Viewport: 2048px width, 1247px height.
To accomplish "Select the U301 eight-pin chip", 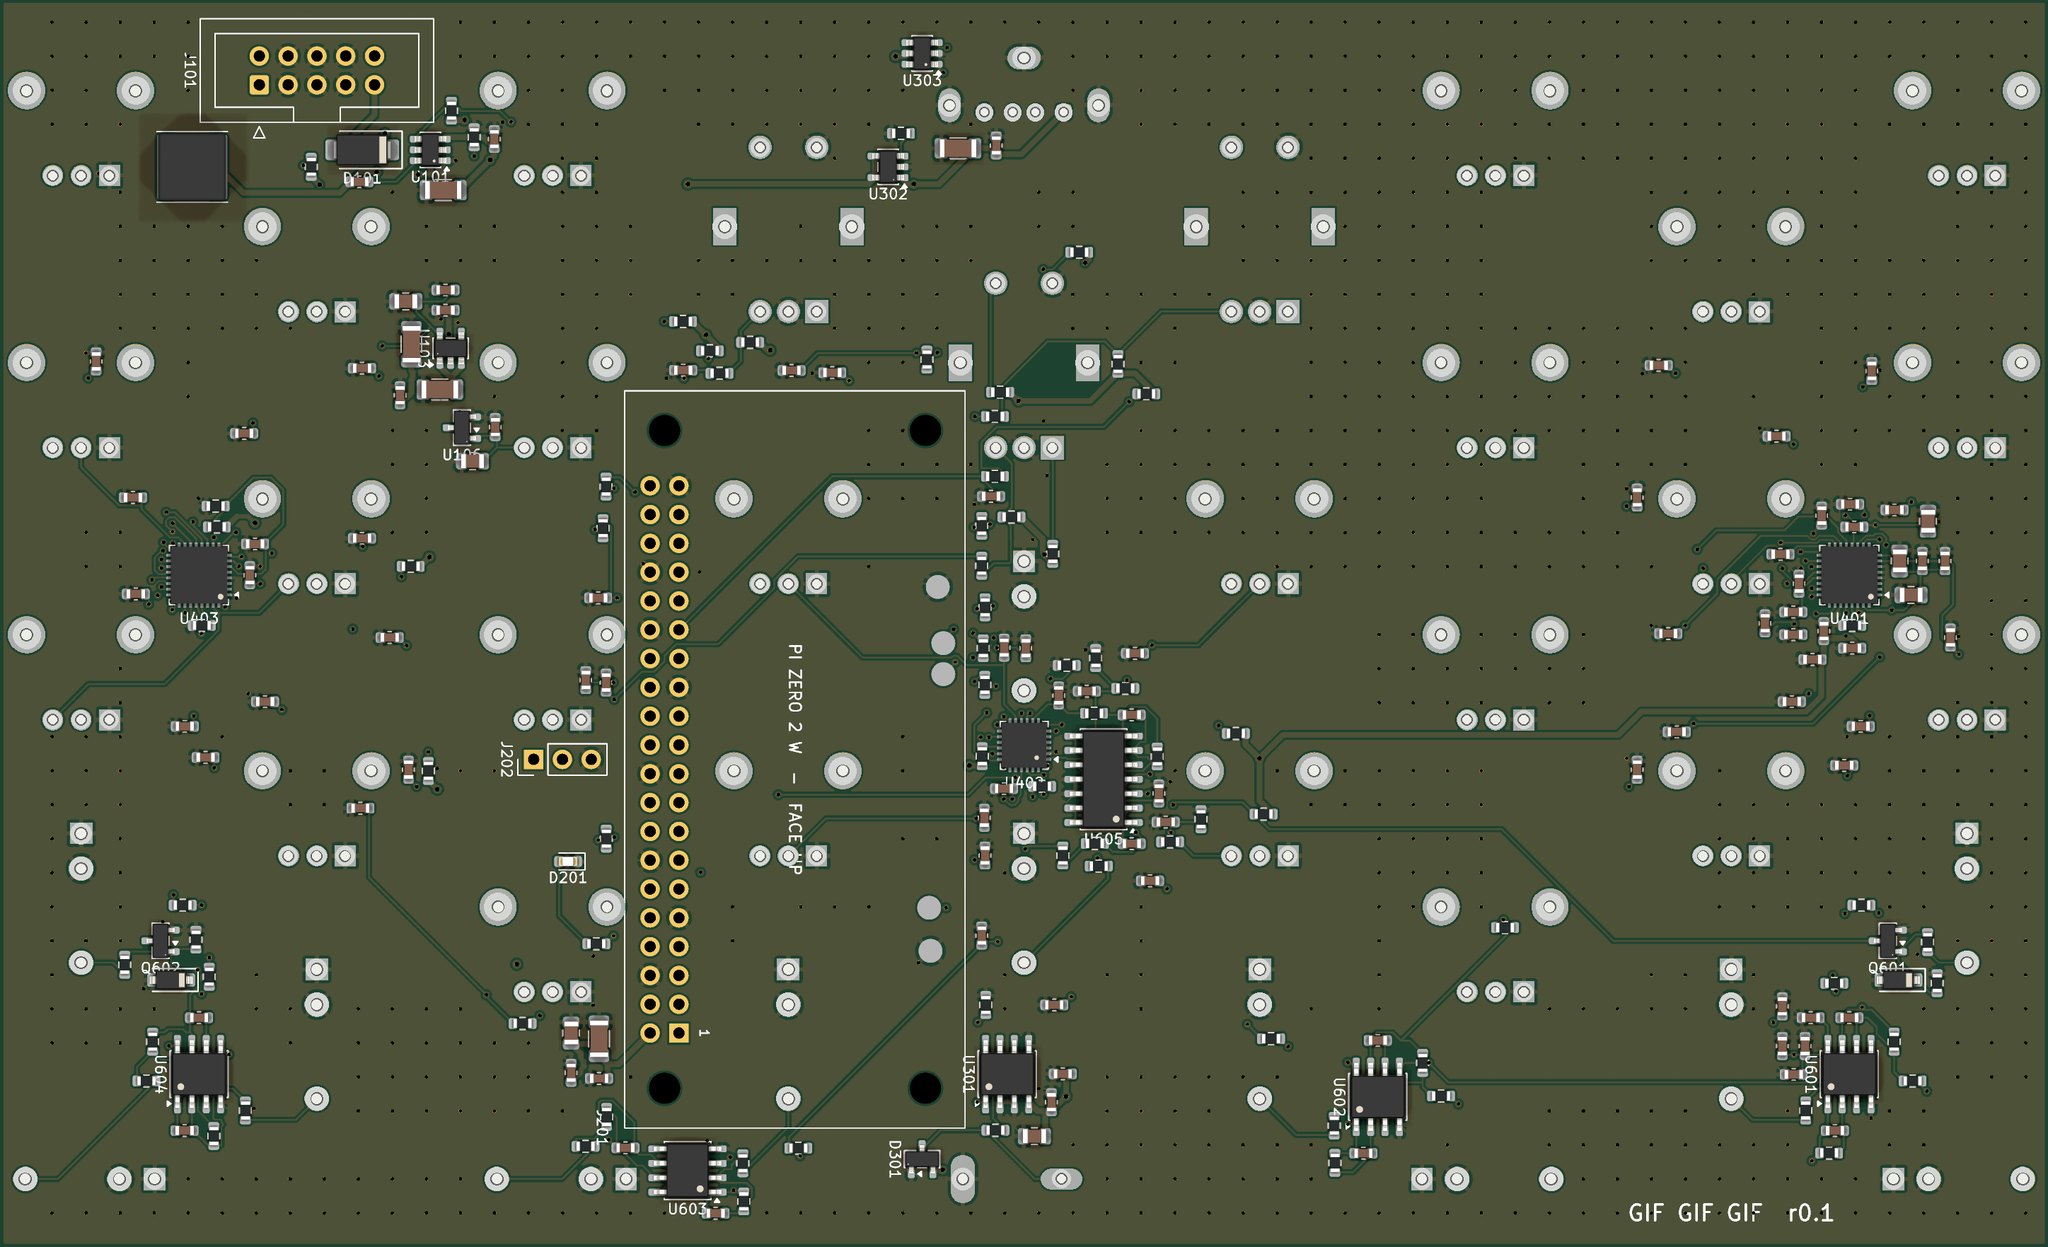I will coord(1007,1074).
